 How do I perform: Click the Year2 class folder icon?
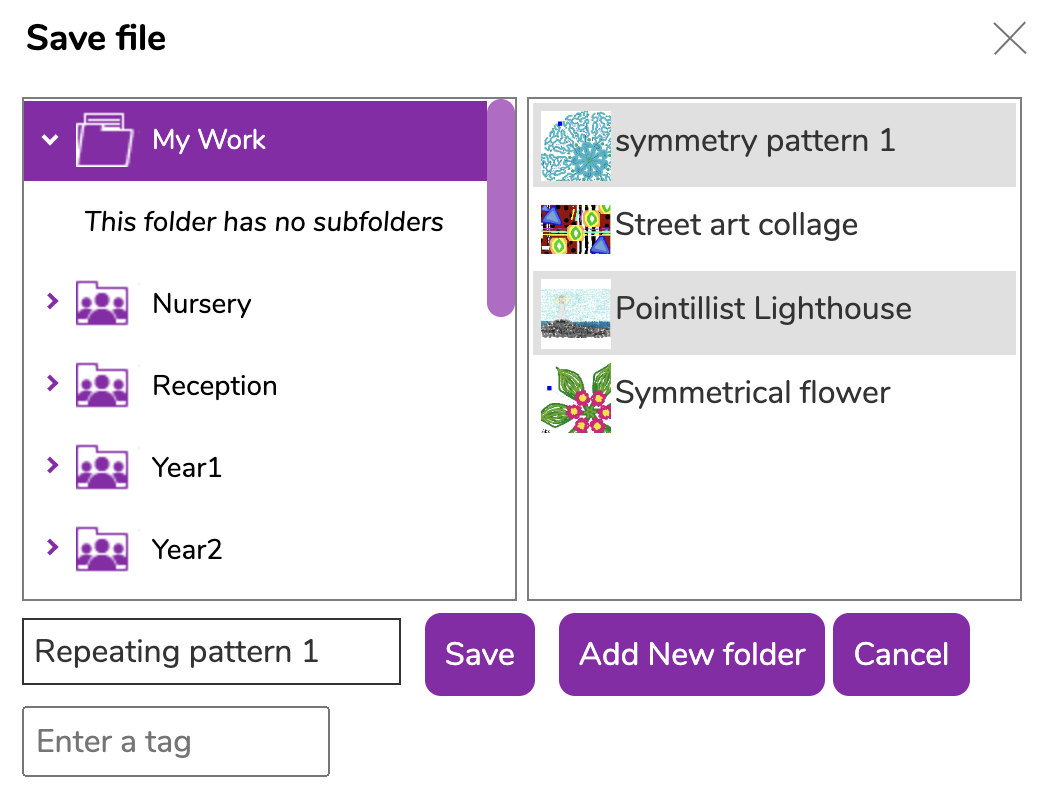coord(102,549)
